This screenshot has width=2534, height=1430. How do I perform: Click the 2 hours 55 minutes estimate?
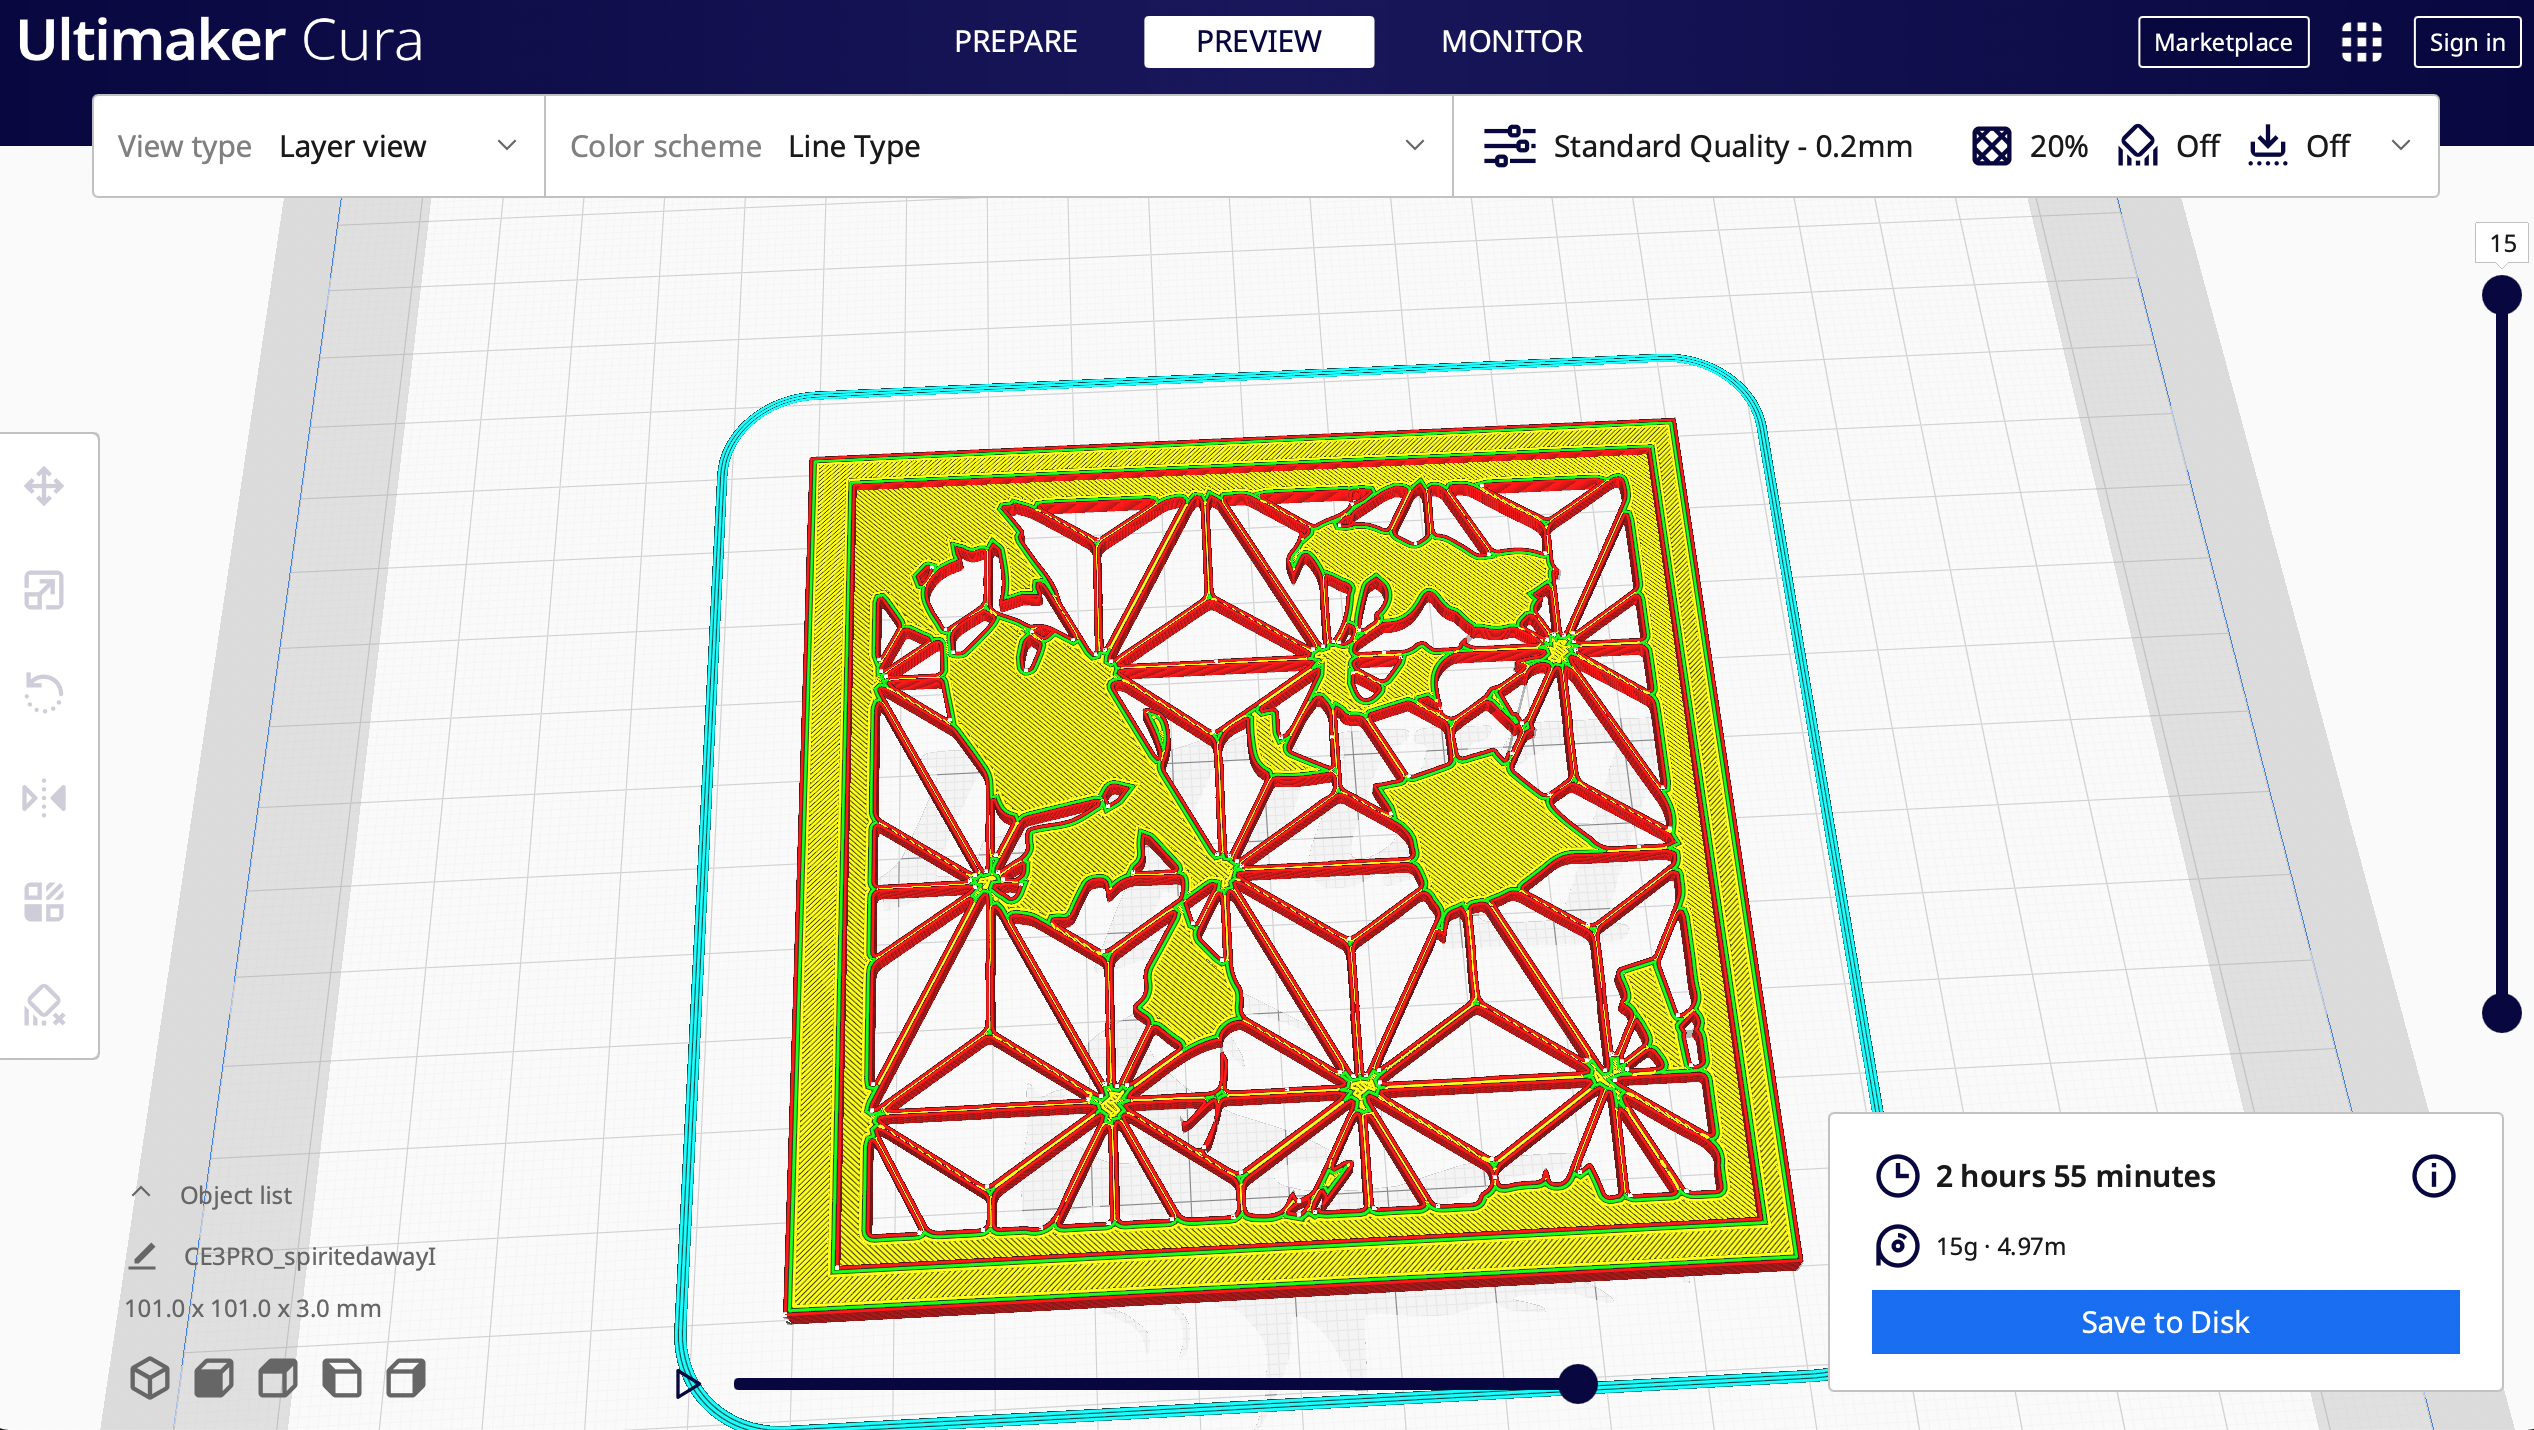pyautogui.click(x=2075, y=1176)
